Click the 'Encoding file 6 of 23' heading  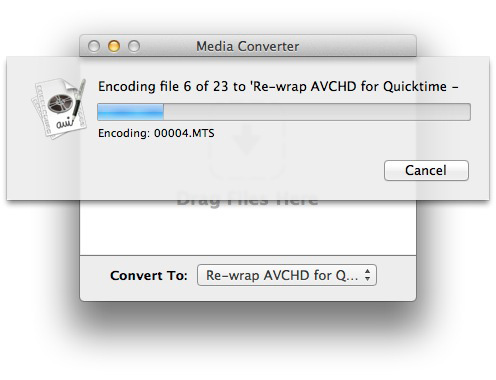(163, 86)
